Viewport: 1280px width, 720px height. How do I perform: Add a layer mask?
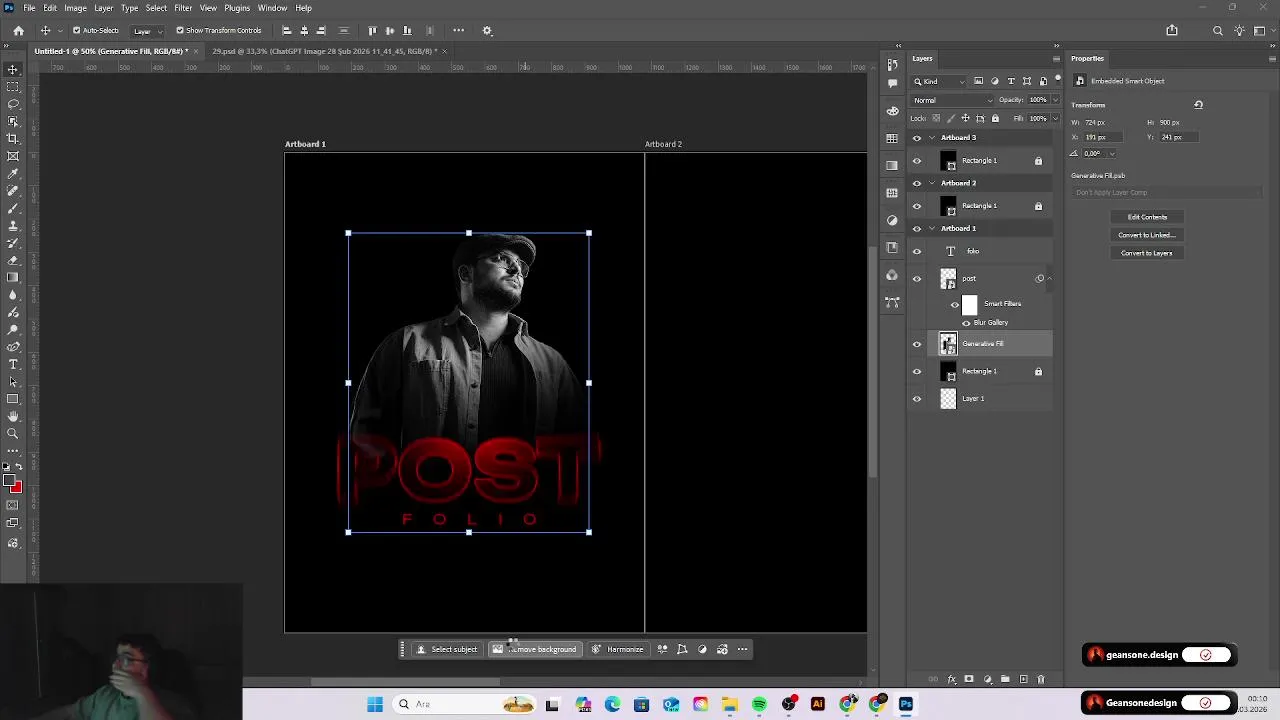(x=969, y=680)
